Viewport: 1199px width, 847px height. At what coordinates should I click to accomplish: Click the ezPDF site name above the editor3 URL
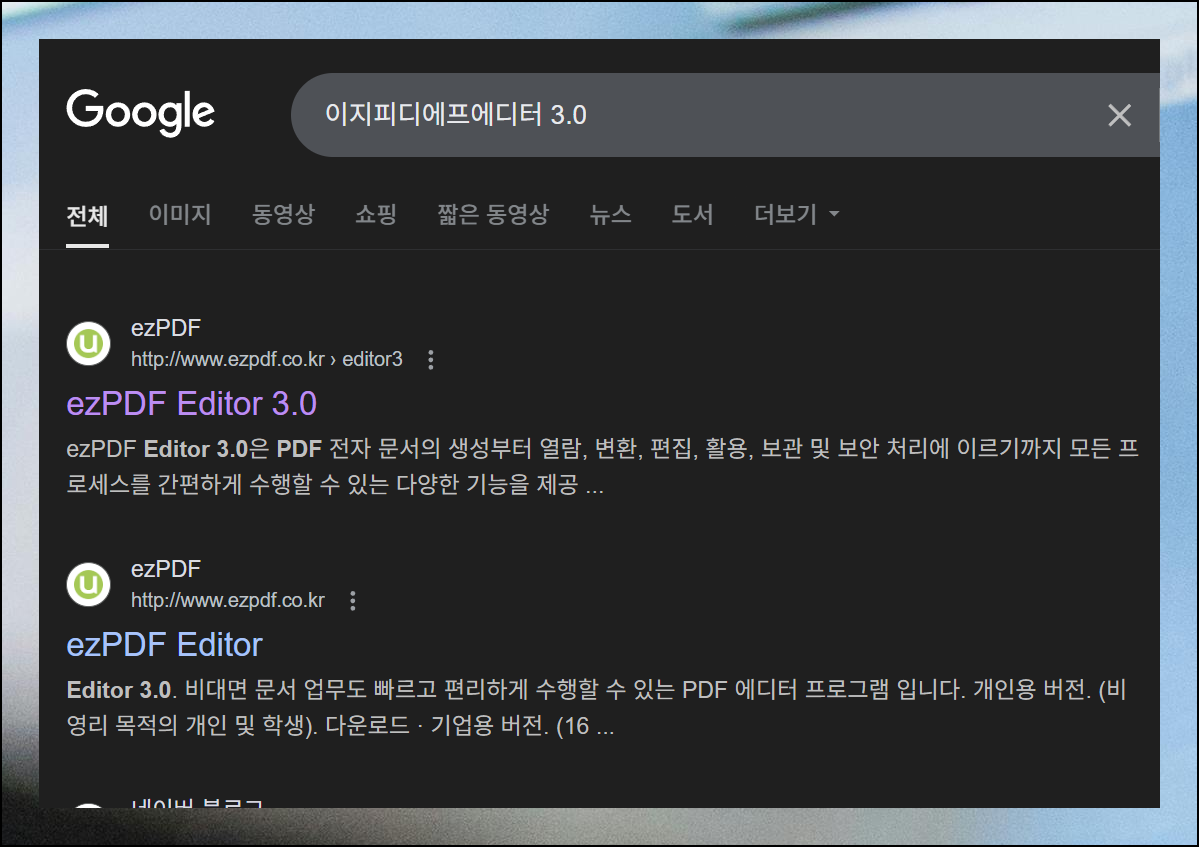tap(166, 328)
